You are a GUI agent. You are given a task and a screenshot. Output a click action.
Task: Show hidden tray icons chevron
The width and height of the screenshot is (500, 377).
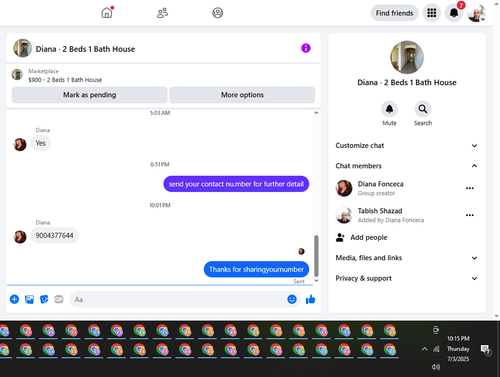pos(424,349)
